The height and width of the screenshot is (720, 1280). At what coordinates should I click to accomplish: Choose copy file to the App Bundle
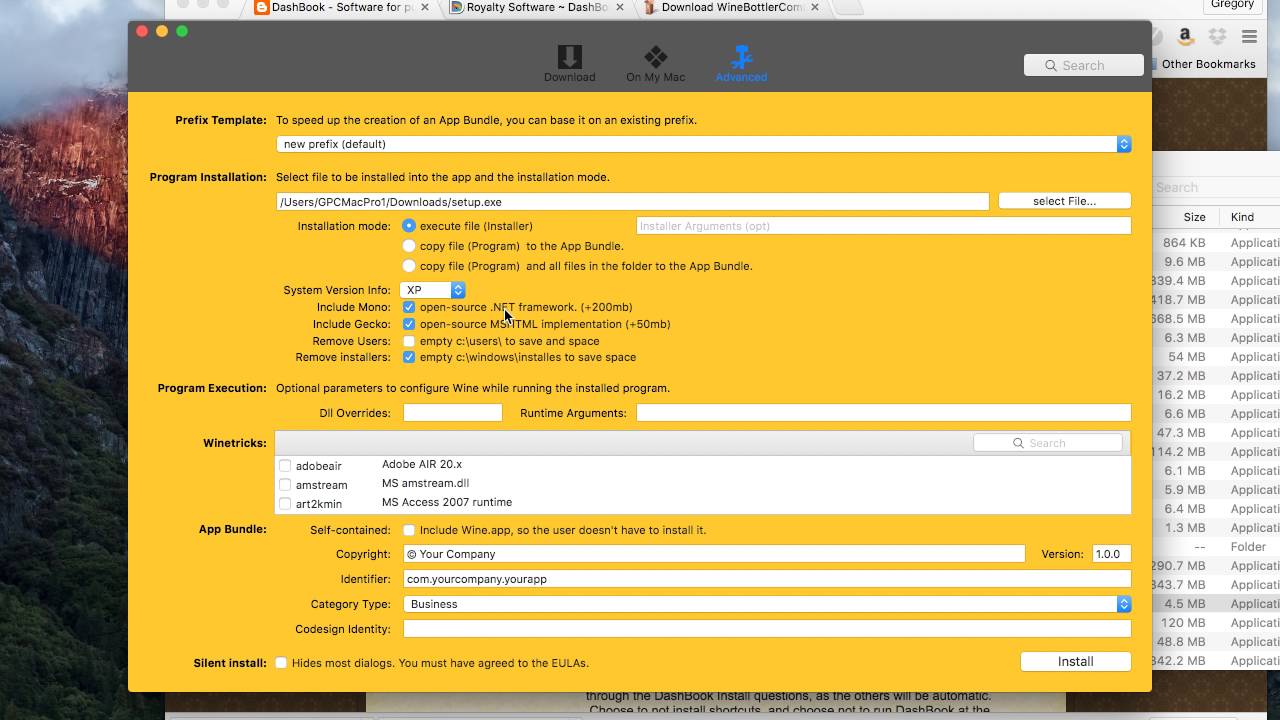click(409, 246)
